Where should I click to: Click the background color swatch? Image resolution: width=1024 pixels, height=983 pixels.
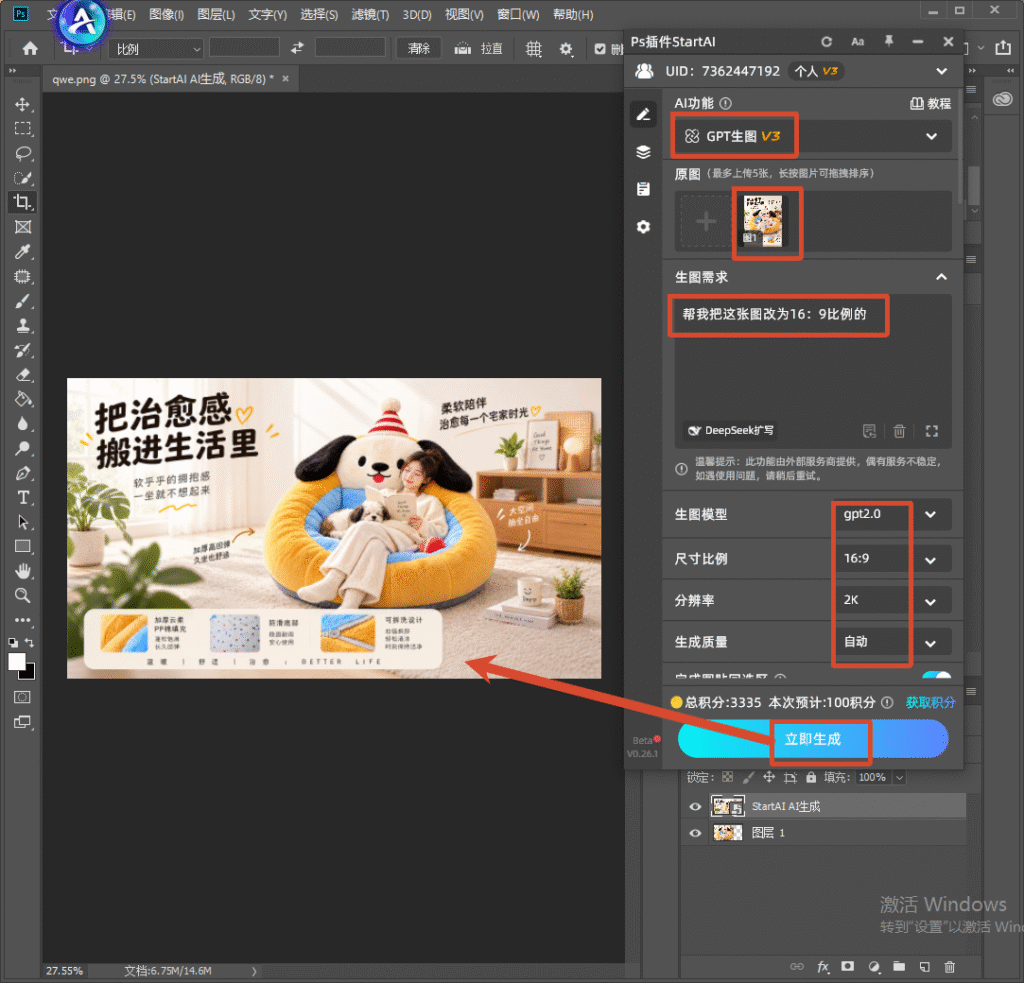pyautogui.click(x=29, y=673)
